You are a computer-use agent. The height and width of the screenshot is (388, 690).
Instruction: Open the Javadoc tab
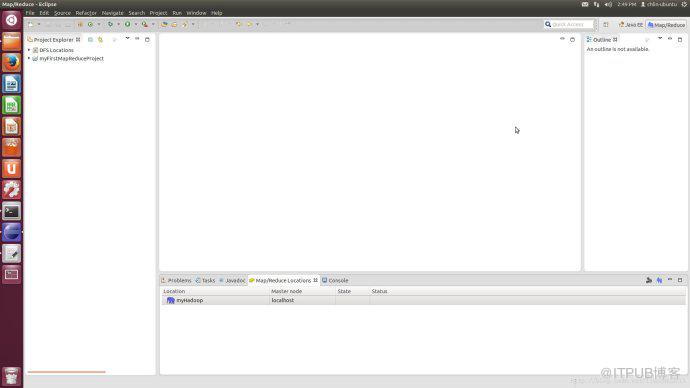[232, 280]
